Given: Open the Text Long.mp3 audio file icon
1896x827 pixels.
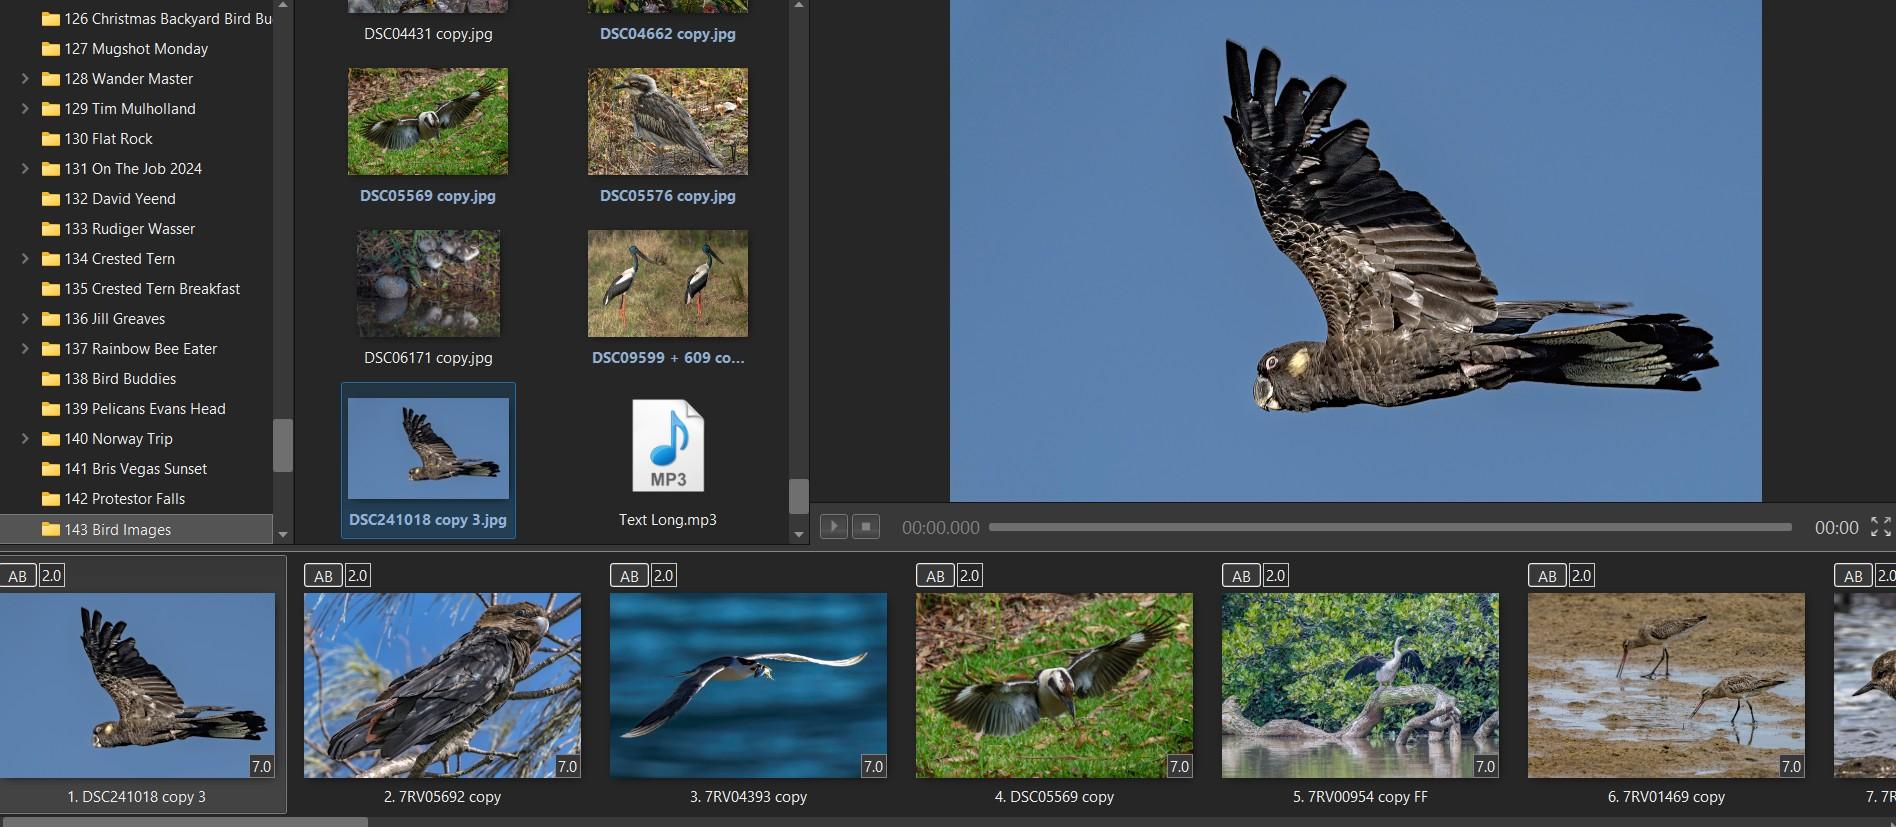Looking at the screenshot, I should click(668, 446).
